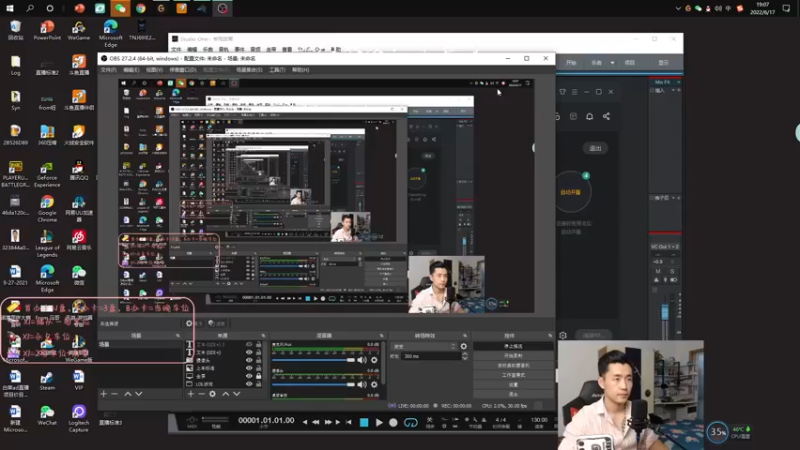The width and height of the screenshot is (800, 450).
Task: Remove the selected source in Sources panel
Action: (202, 394)
